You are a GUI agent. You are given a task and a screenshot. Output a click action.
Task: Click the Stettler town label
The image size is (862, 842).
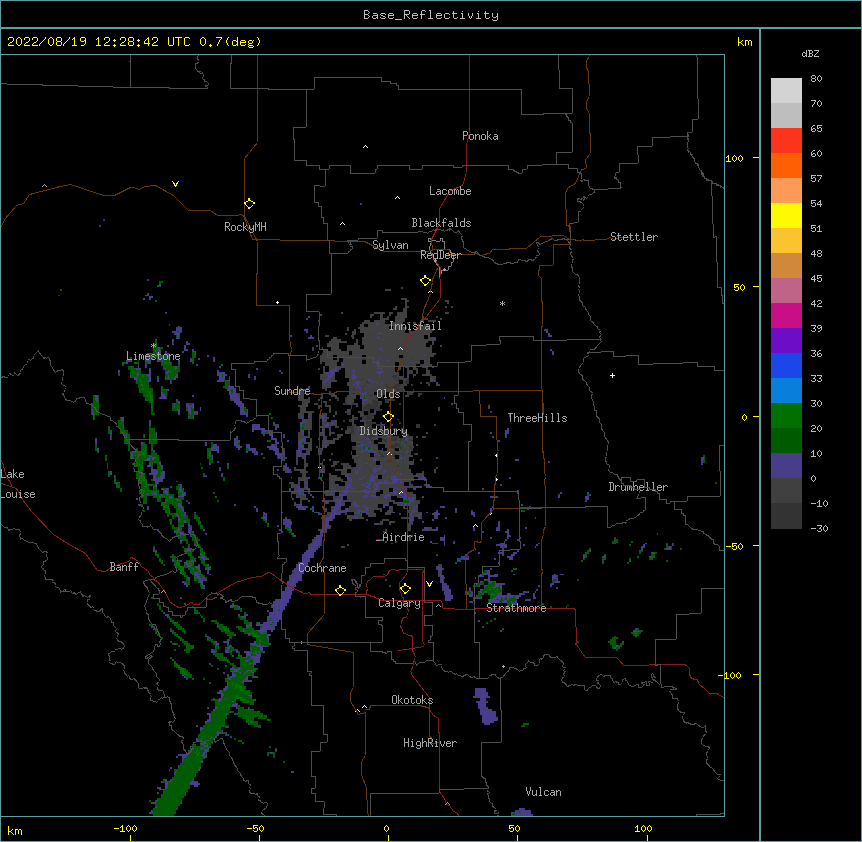(634, 237)
